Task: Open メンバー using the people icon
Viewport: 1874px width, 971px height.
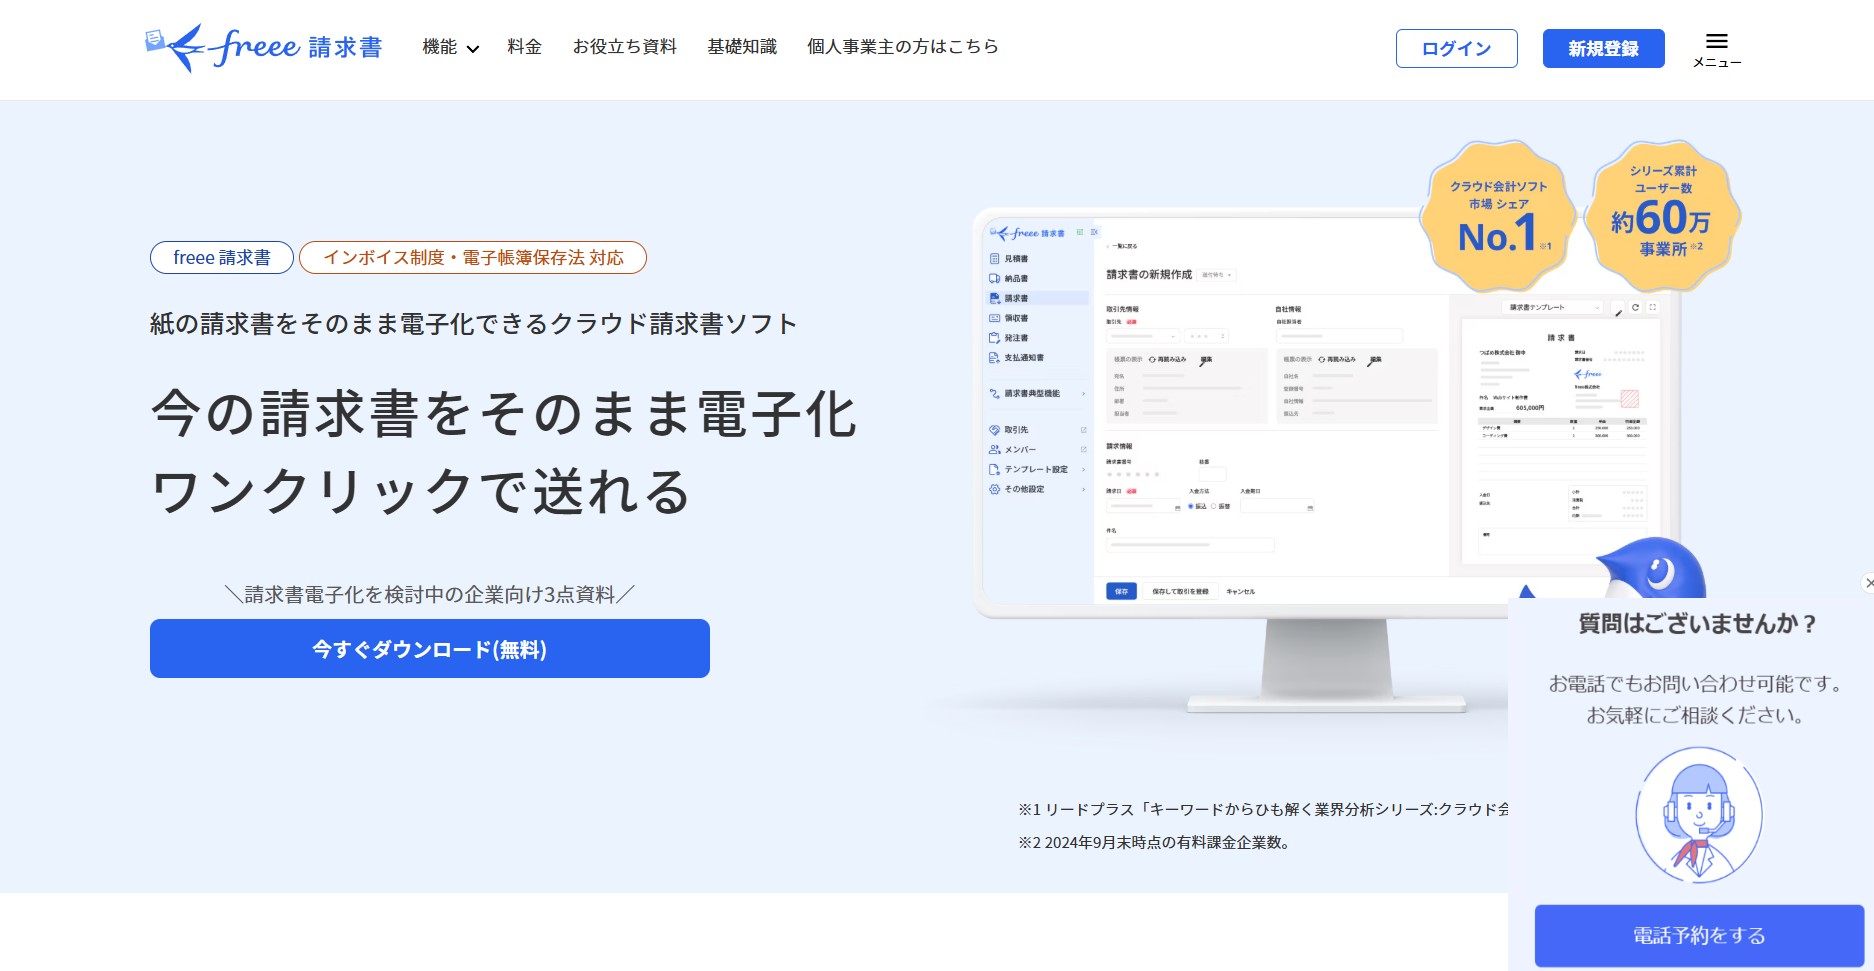Action: click(993, 448)
